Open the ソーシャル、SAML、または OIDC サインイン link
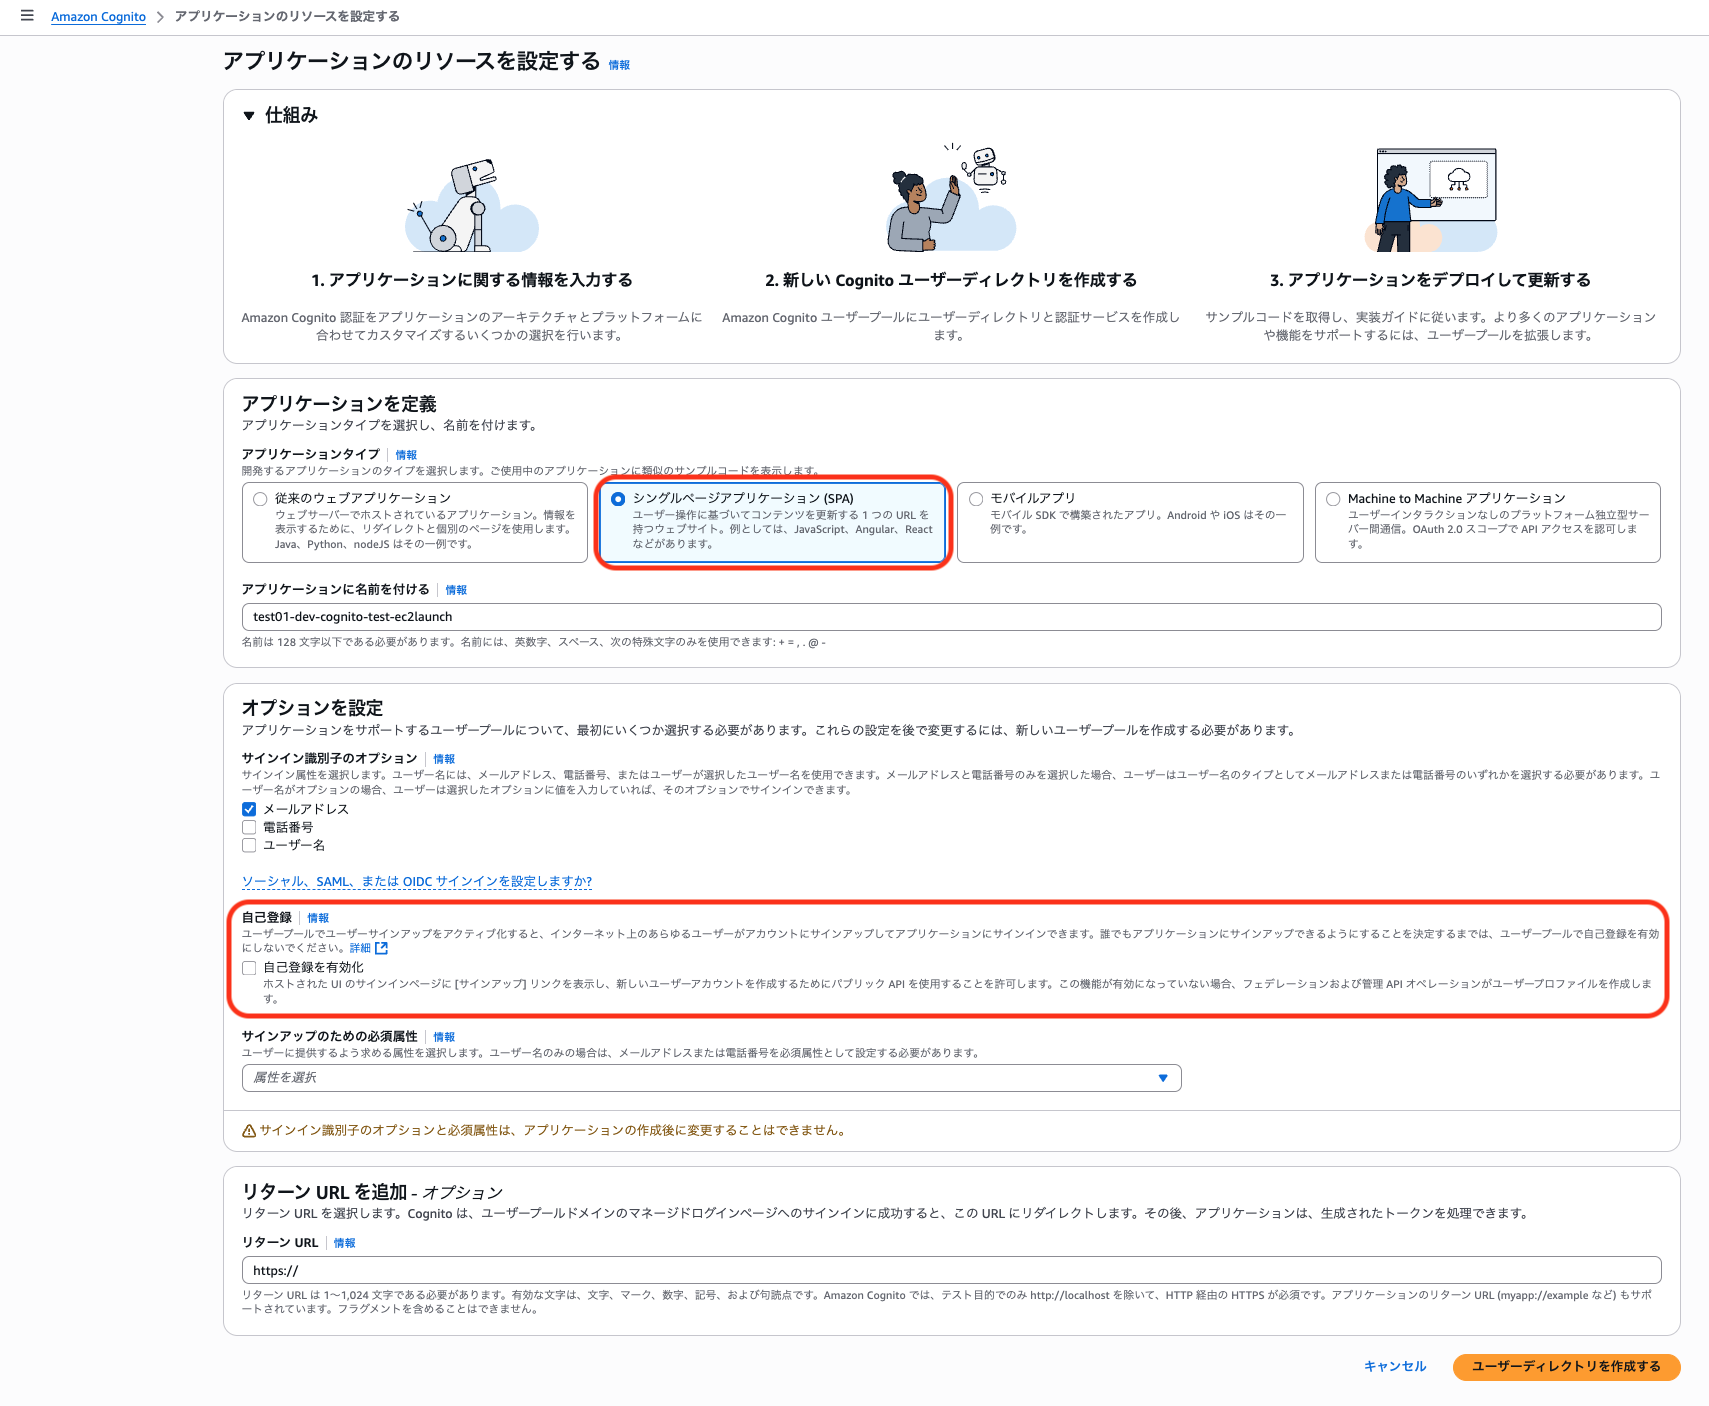The width and height of the screenshot is (1709, 1406). pos(417,881)
